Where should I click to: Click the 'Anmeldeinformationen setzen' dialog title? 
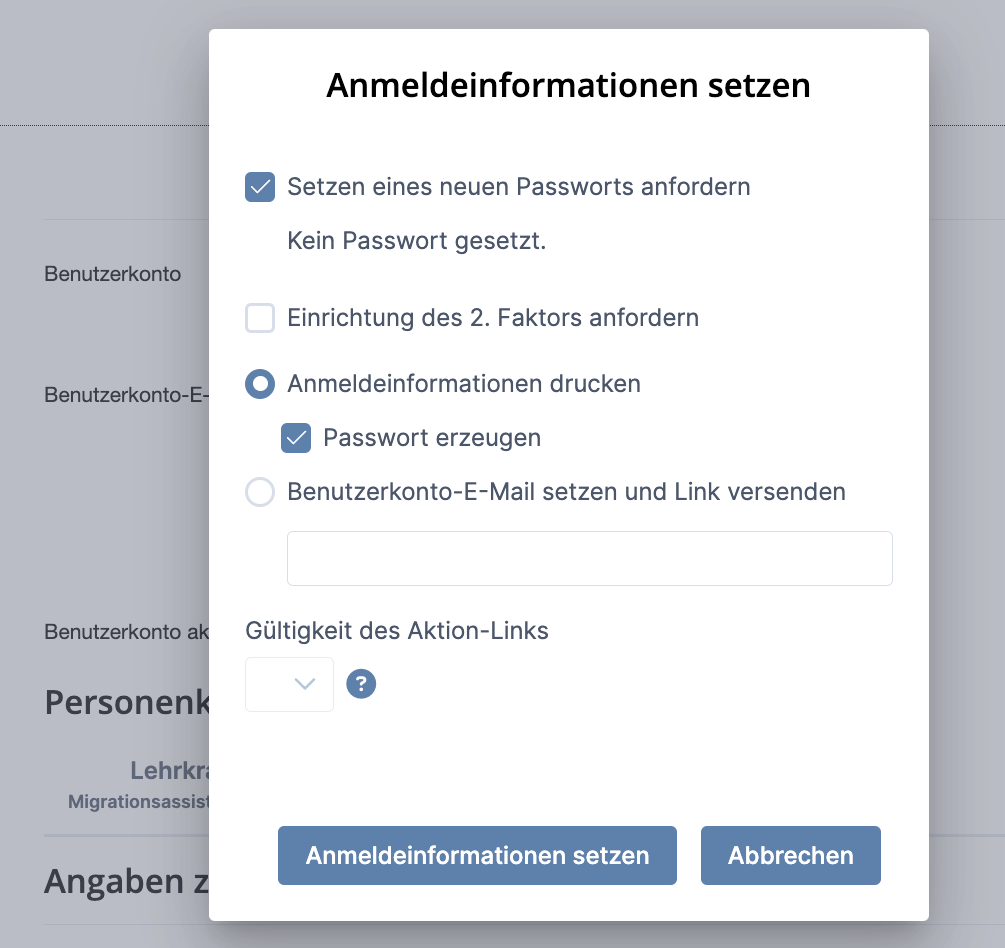click(568, 86)
